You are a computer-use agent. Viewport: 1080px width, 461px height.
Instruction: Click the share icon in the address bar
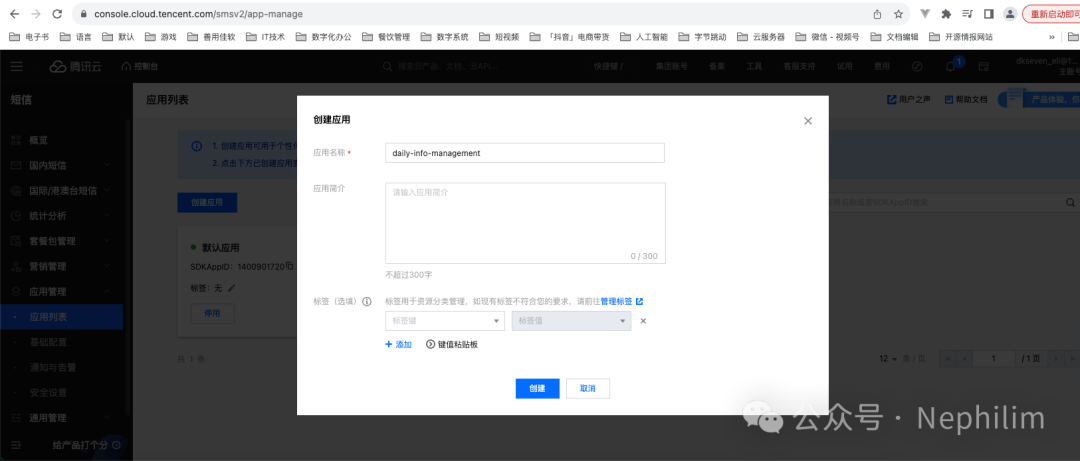pos(878,14)
